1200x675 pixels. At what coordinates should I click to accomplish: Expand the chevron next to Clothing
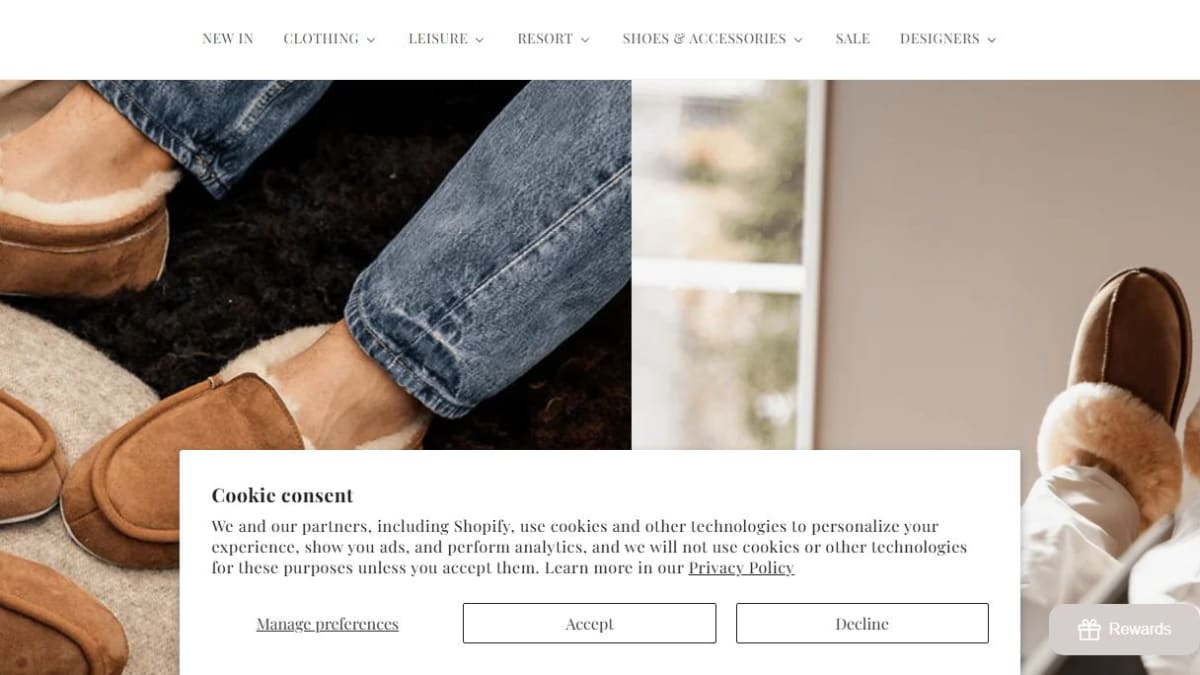[x=371, y=40]
